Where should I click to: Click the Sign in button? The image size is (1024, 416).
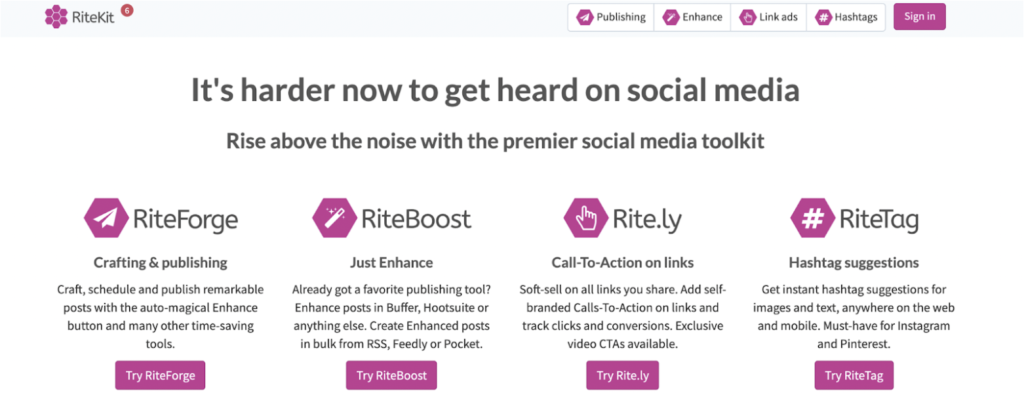pos(920,17)
